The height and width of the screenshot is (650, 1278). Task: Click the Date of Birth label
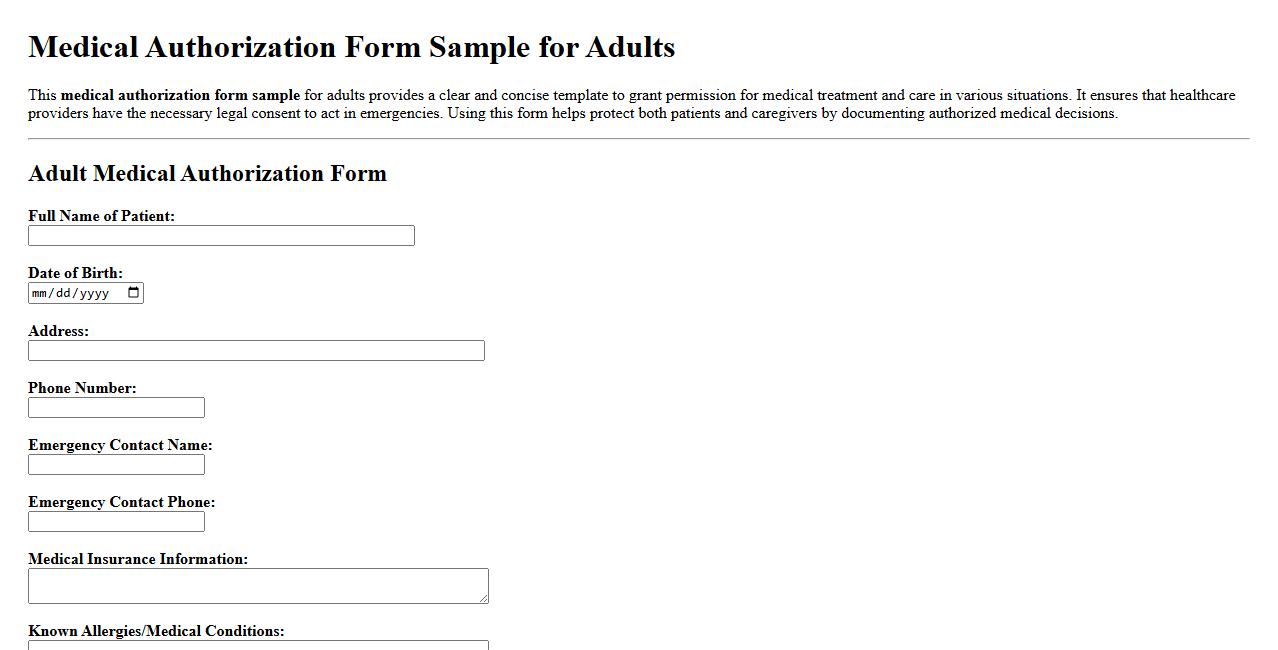74,272
